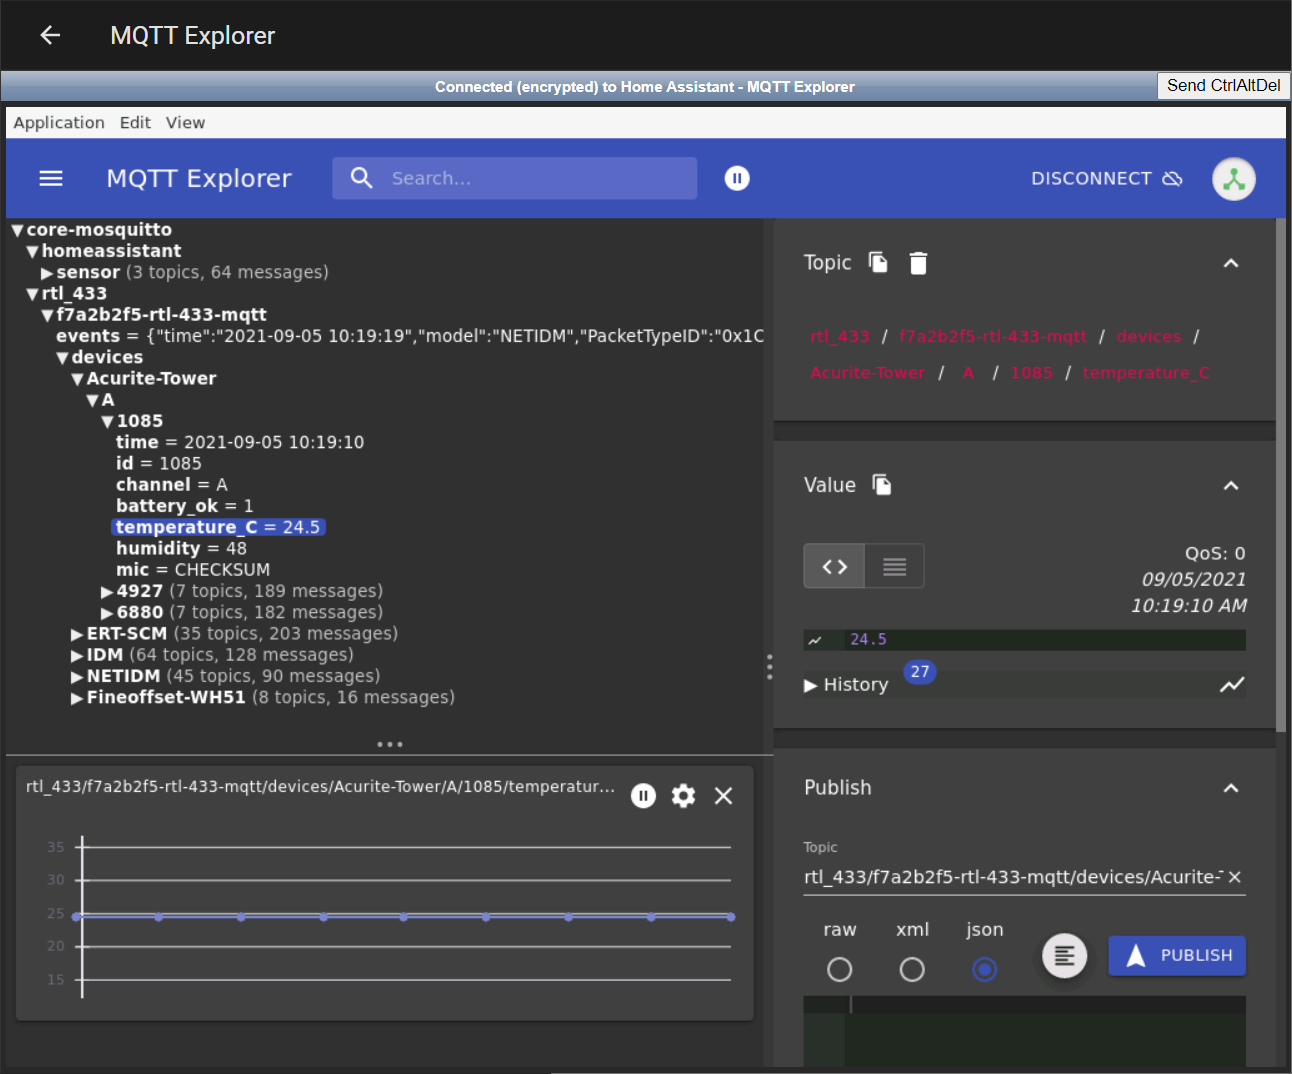The width and height of the screenshot is (1292, 1074).
Task: Select the events topic row
Action: click(410, 336)
